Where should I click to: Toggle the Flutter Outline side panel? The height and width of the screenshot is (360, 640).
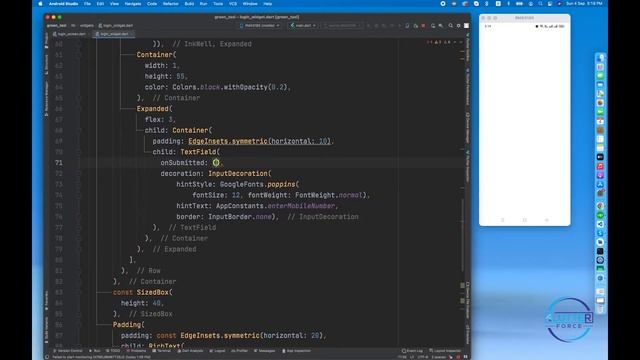[x=467, y=48]
